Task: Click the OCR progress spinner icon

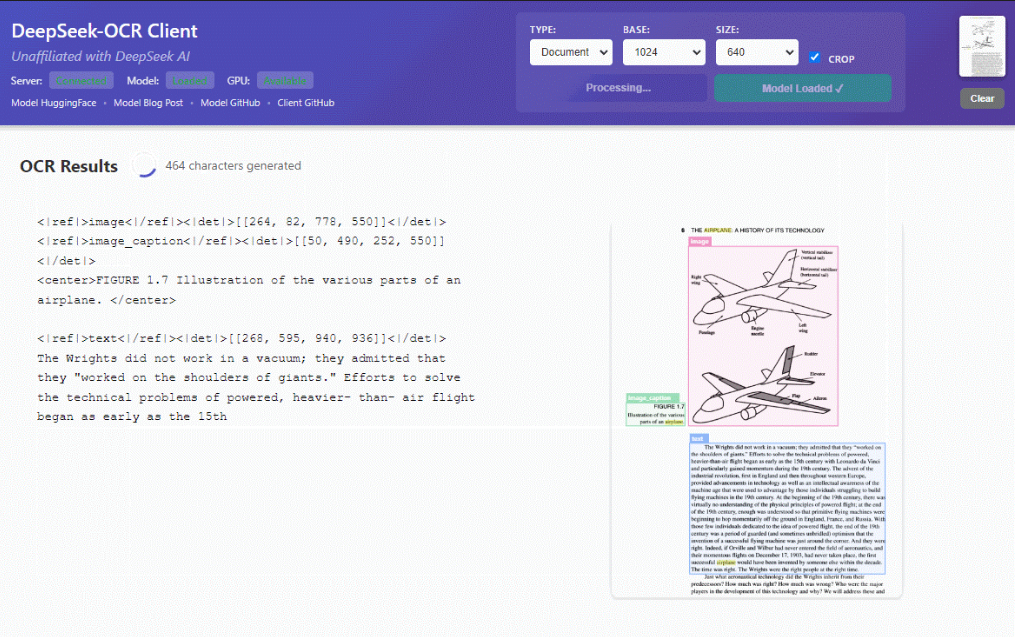Action: coord(145,166)
